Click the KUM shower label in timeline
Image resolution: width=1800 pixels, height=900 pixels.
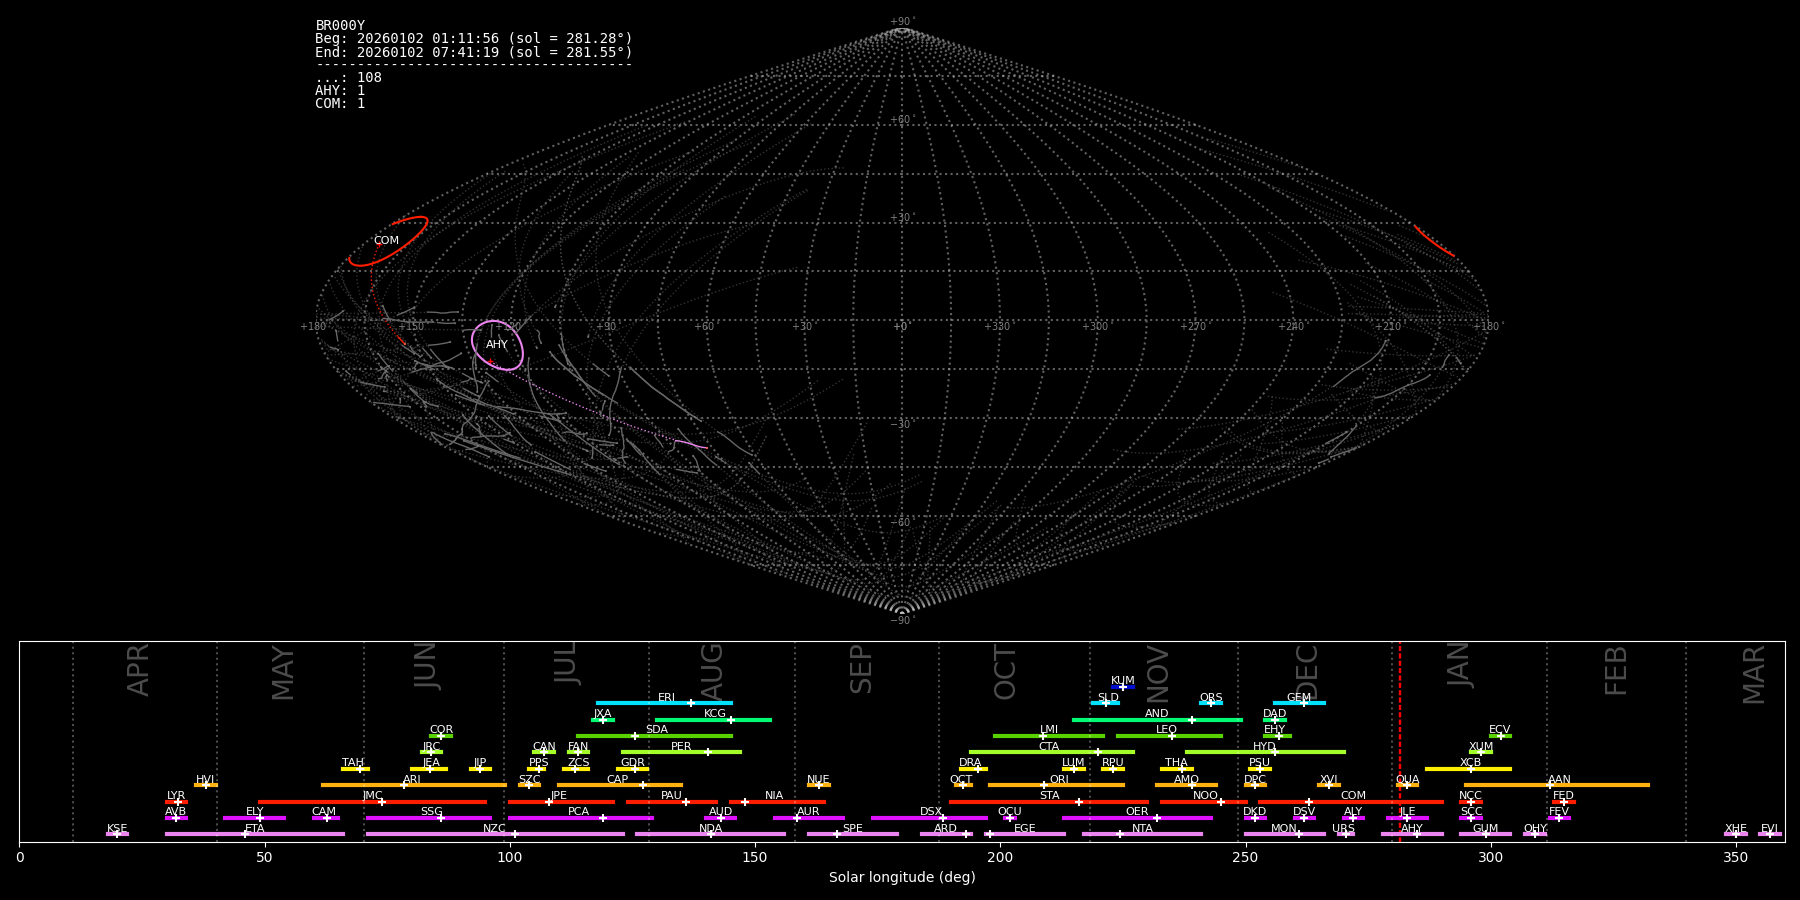(x=1123, y=681)
